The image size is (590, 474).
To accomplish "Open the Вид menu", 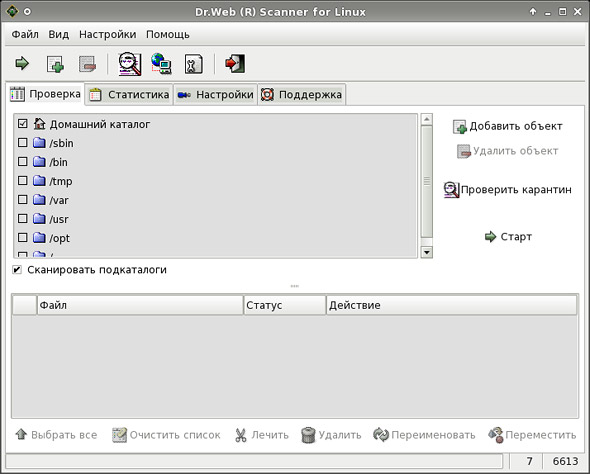I will (58, 34).
